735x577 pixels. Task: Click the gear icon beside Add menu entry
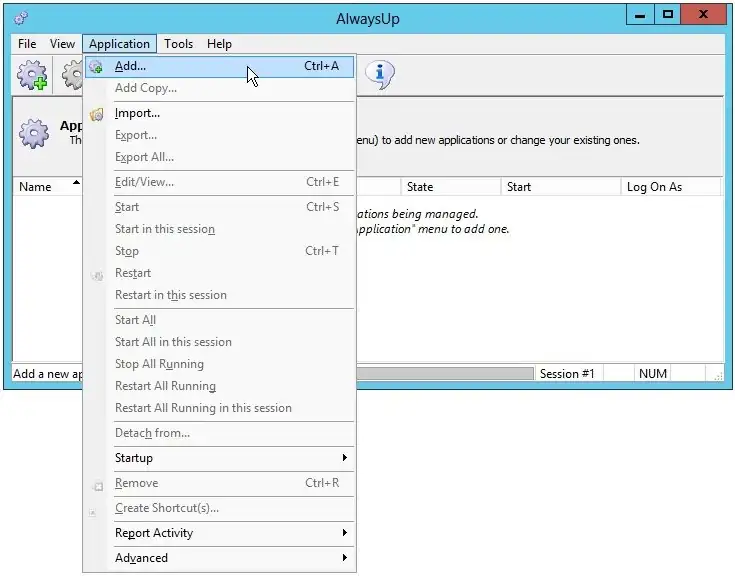coord(97,67)
